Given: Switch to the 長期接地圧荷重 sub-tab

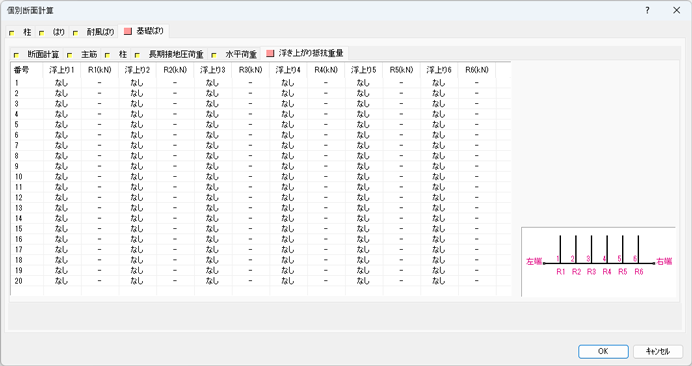Looking at the screenshot, I should [170, 54].
